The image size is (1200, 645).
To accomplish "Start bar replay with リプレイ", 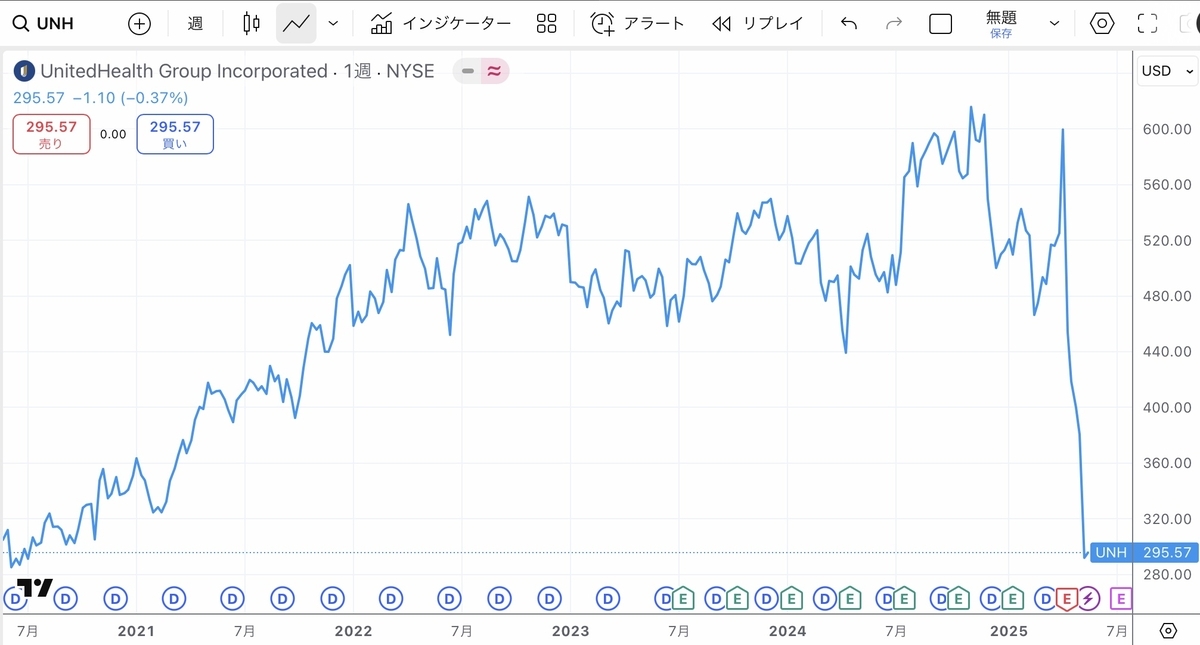I will click(757, 23).
